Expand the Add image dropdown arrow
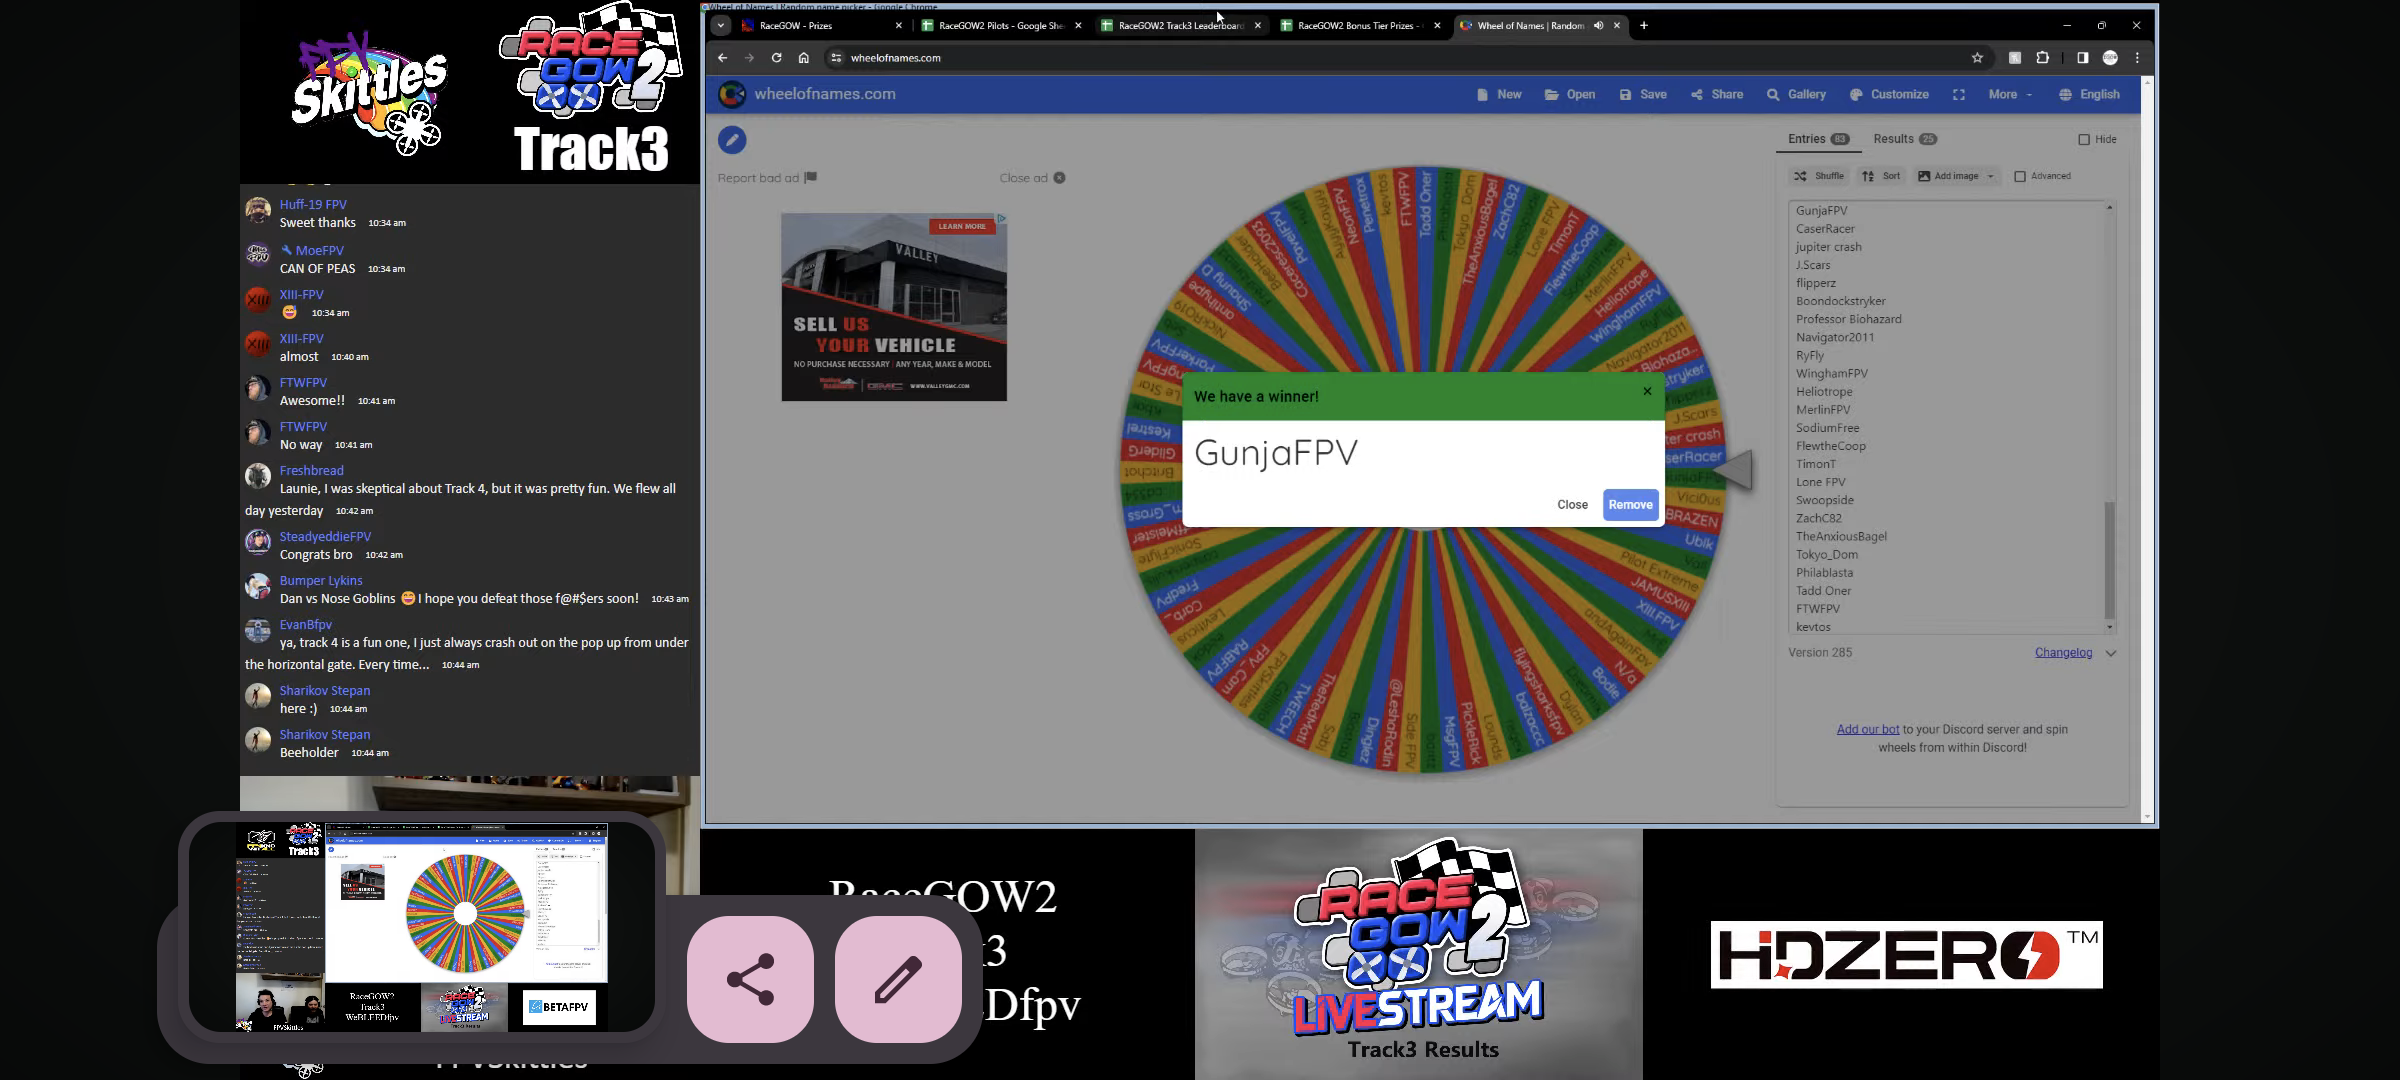The width and height of the screenshot is (2400, 1080). [x=1991, y=176]
